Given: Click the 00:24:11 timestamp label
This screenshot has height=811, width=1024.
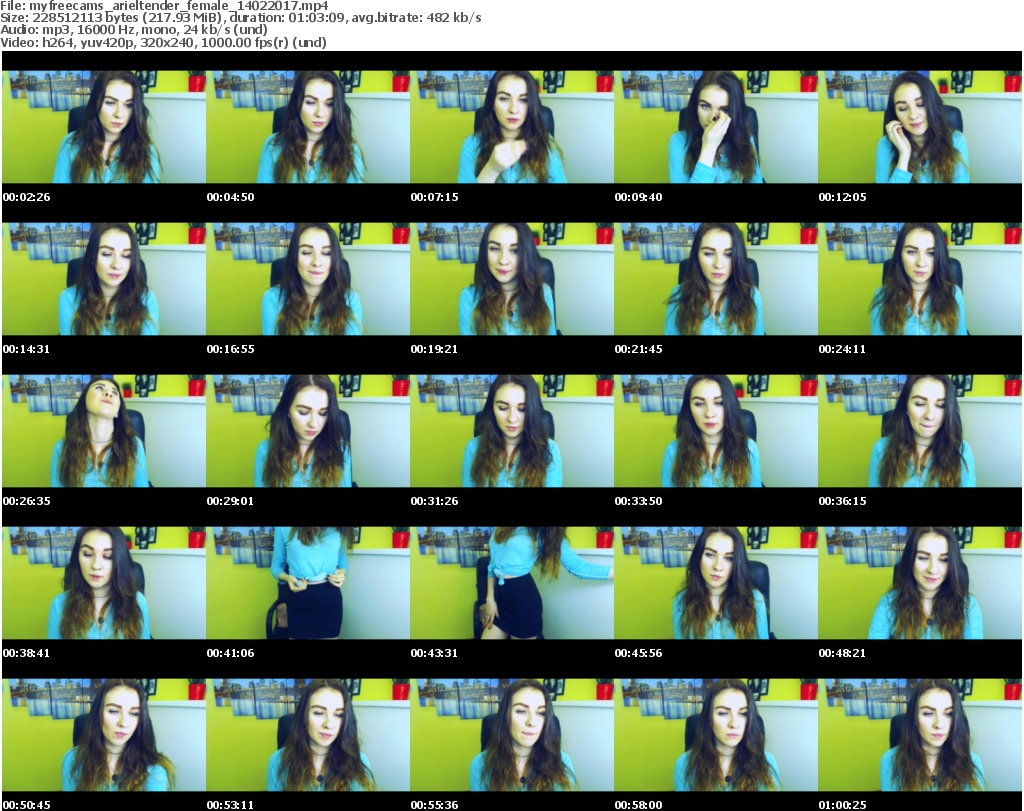Looking at the screenshot, I should [842, 349].
